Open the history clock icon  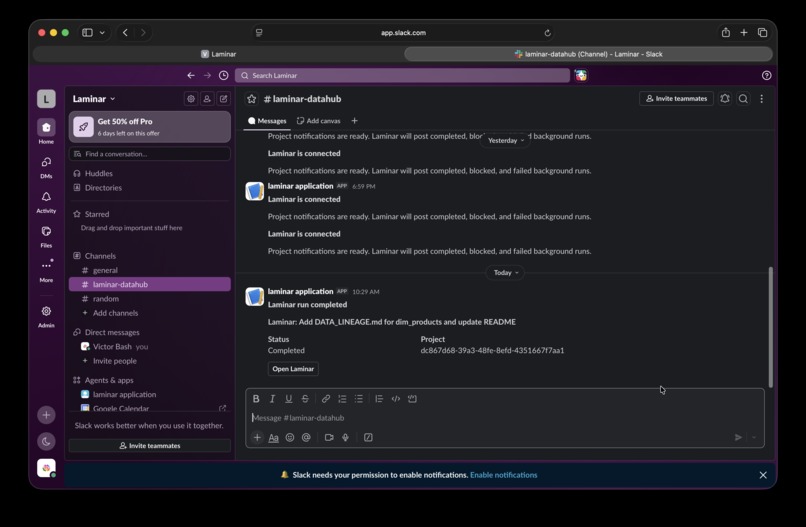click(224, 75)
